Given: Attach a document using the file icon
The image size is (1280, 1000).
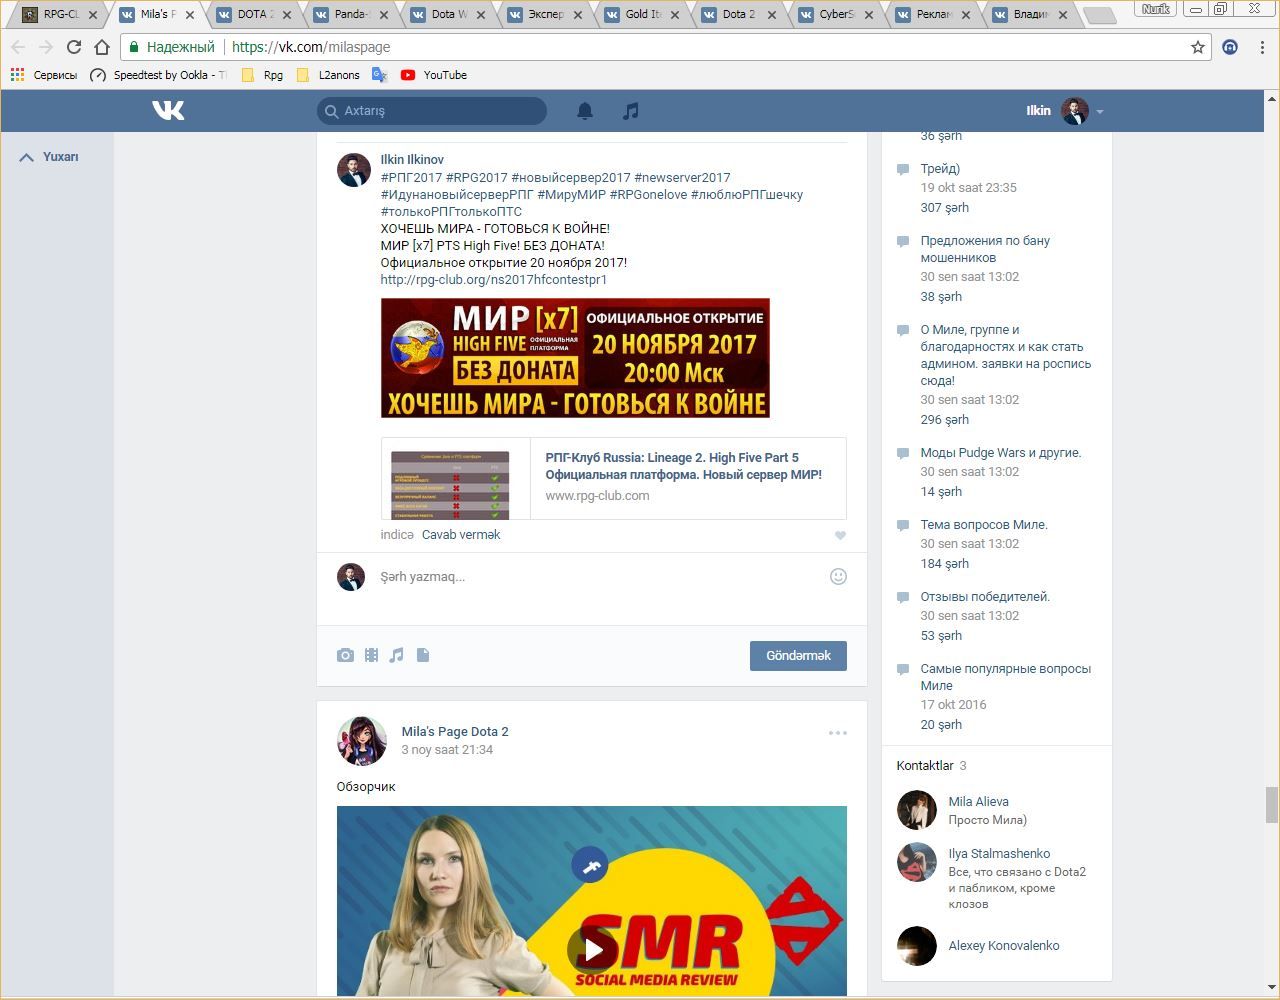Looking at the screenshot, I should (x=423, y=655).
